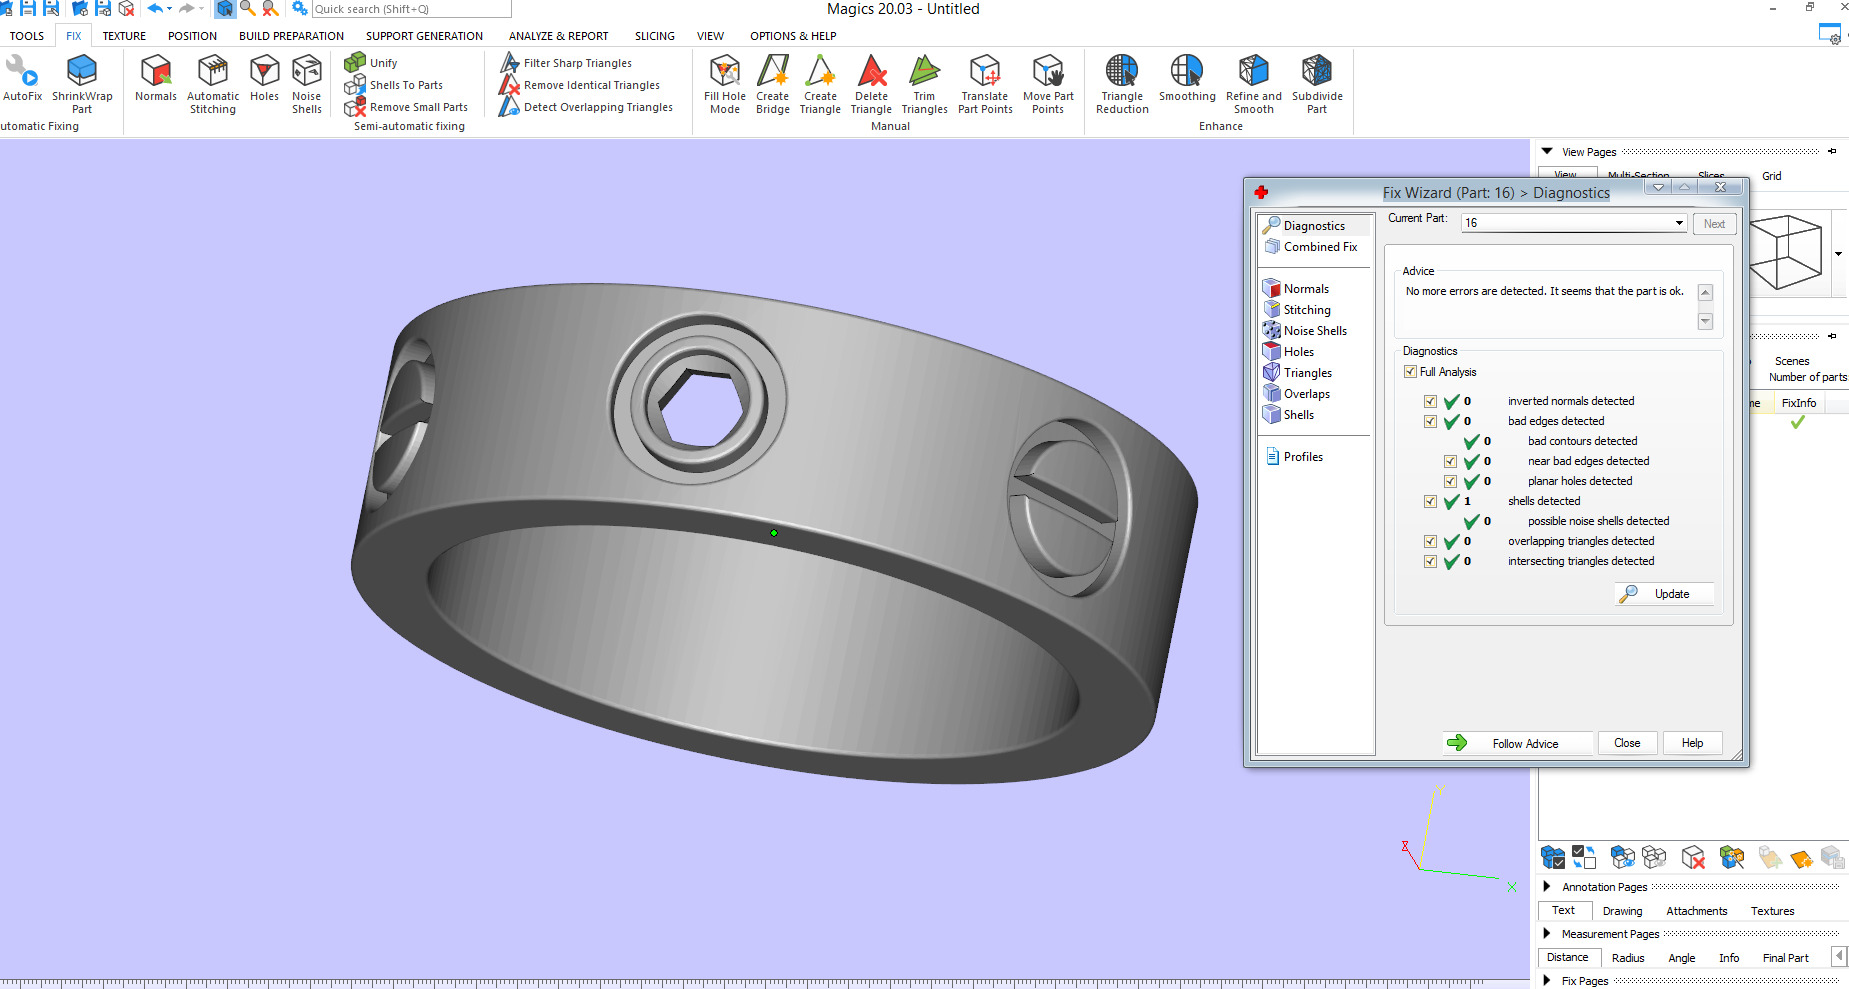The width and height of the screenshot is (1849, 989).
Task: Toggle bad edges detected checkbox
Action: point(1430,421)
